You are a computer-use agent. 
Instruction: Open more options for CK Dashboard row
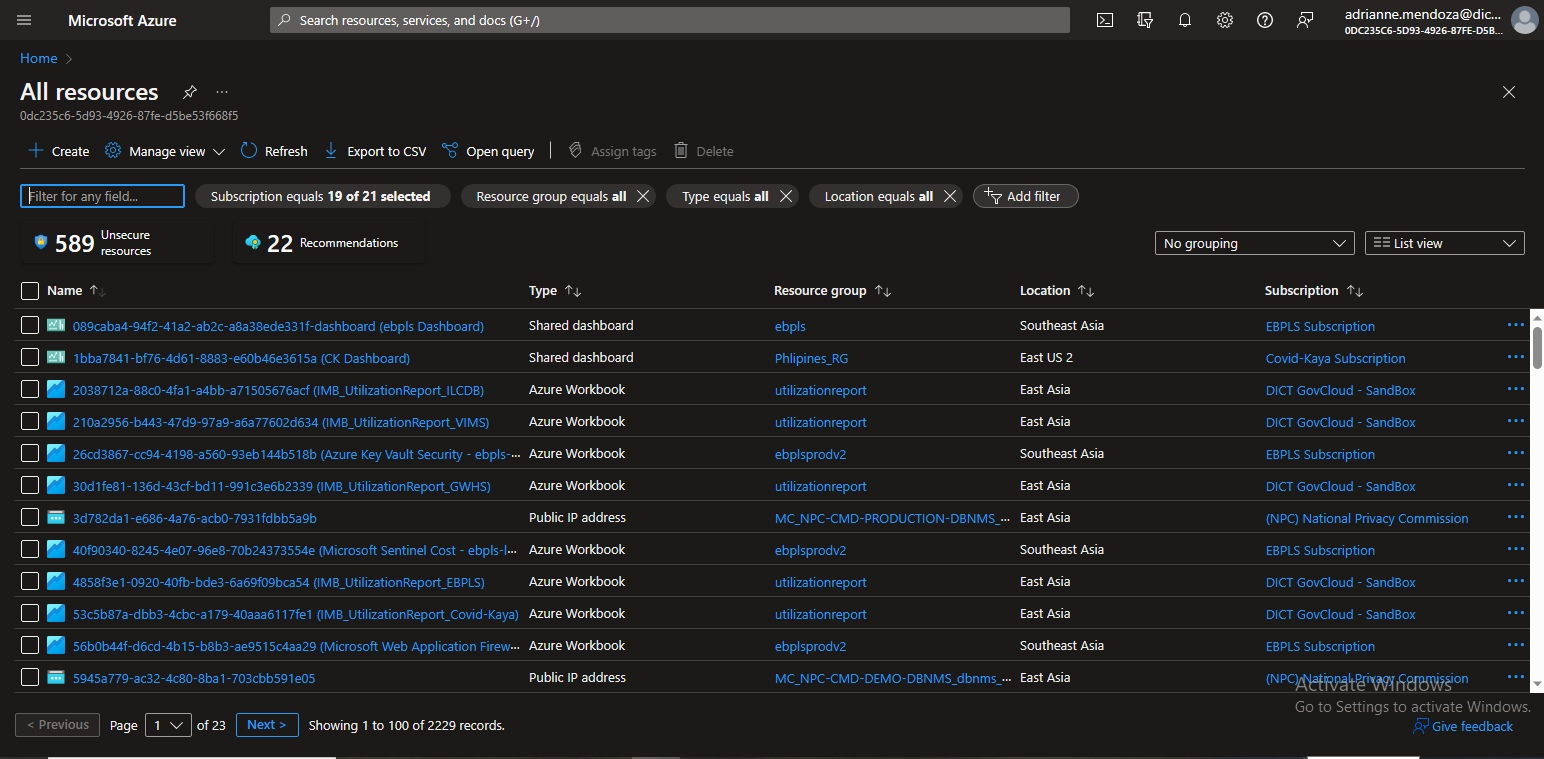tap(1515, 357)
